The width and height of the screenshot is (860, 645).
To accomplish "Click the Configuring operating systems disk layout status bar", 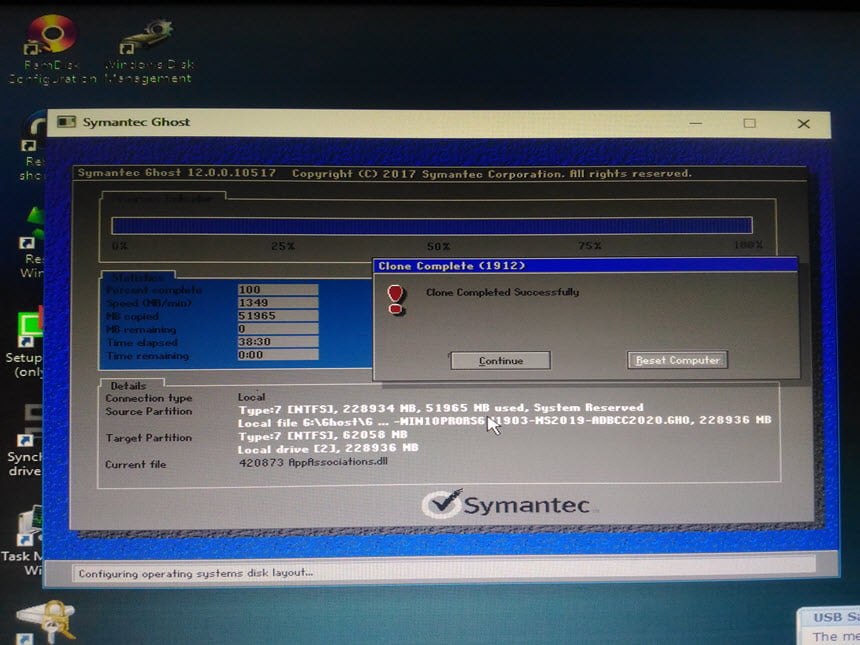I will (443, 573).
